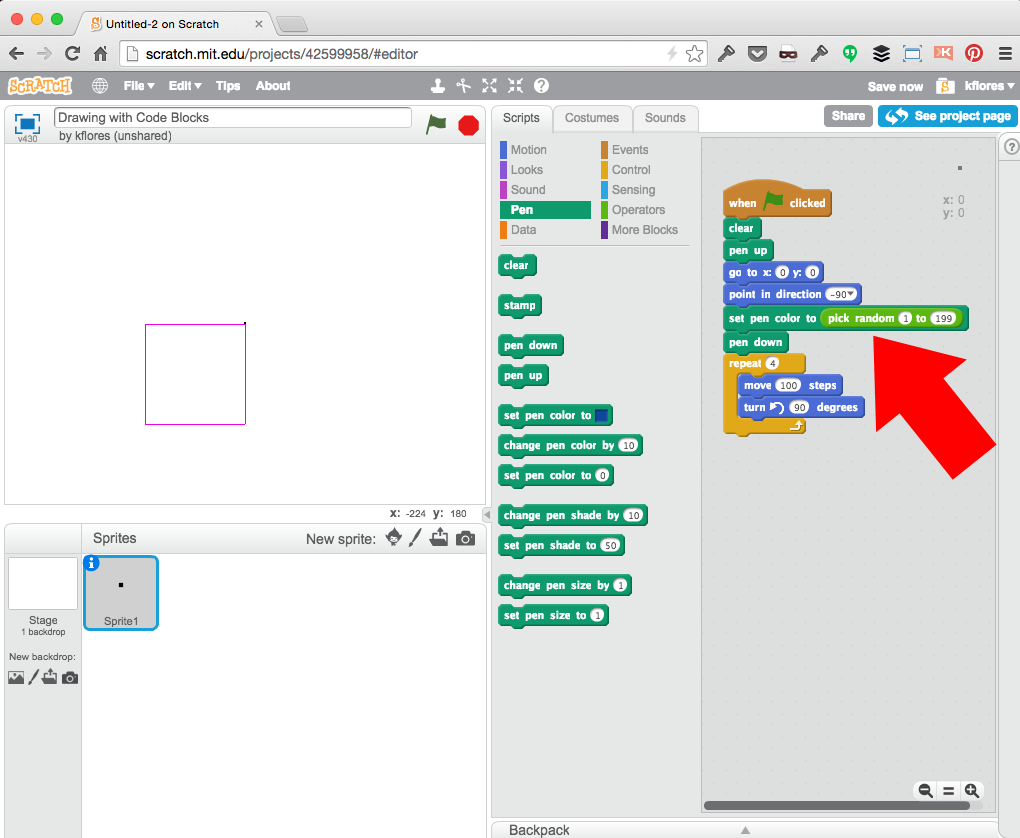Select the Sprite1 thumbnail
The width and height of the screenshot is (1020, 838).
tap(121, 593)
